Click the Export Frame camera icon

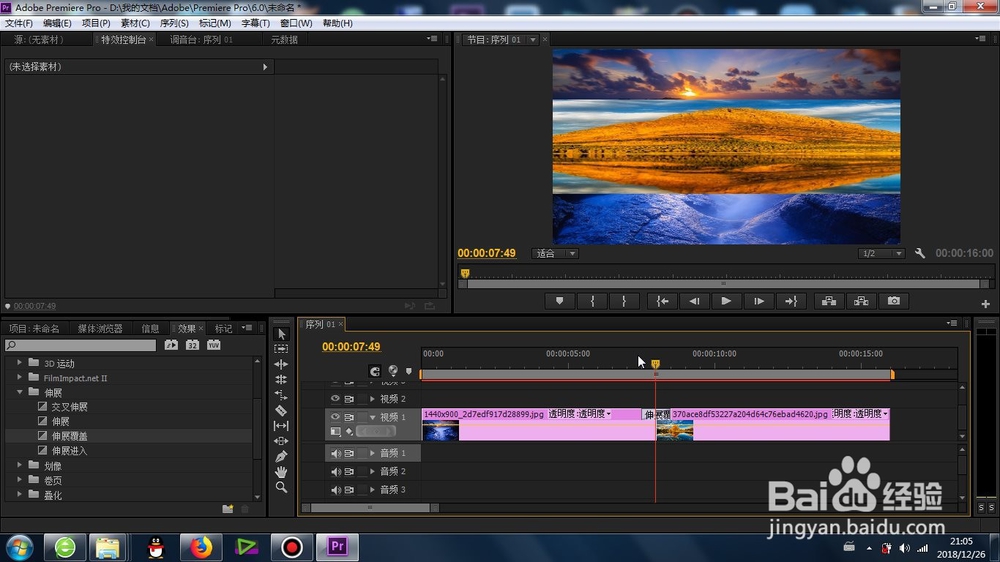tap(893, 301)
